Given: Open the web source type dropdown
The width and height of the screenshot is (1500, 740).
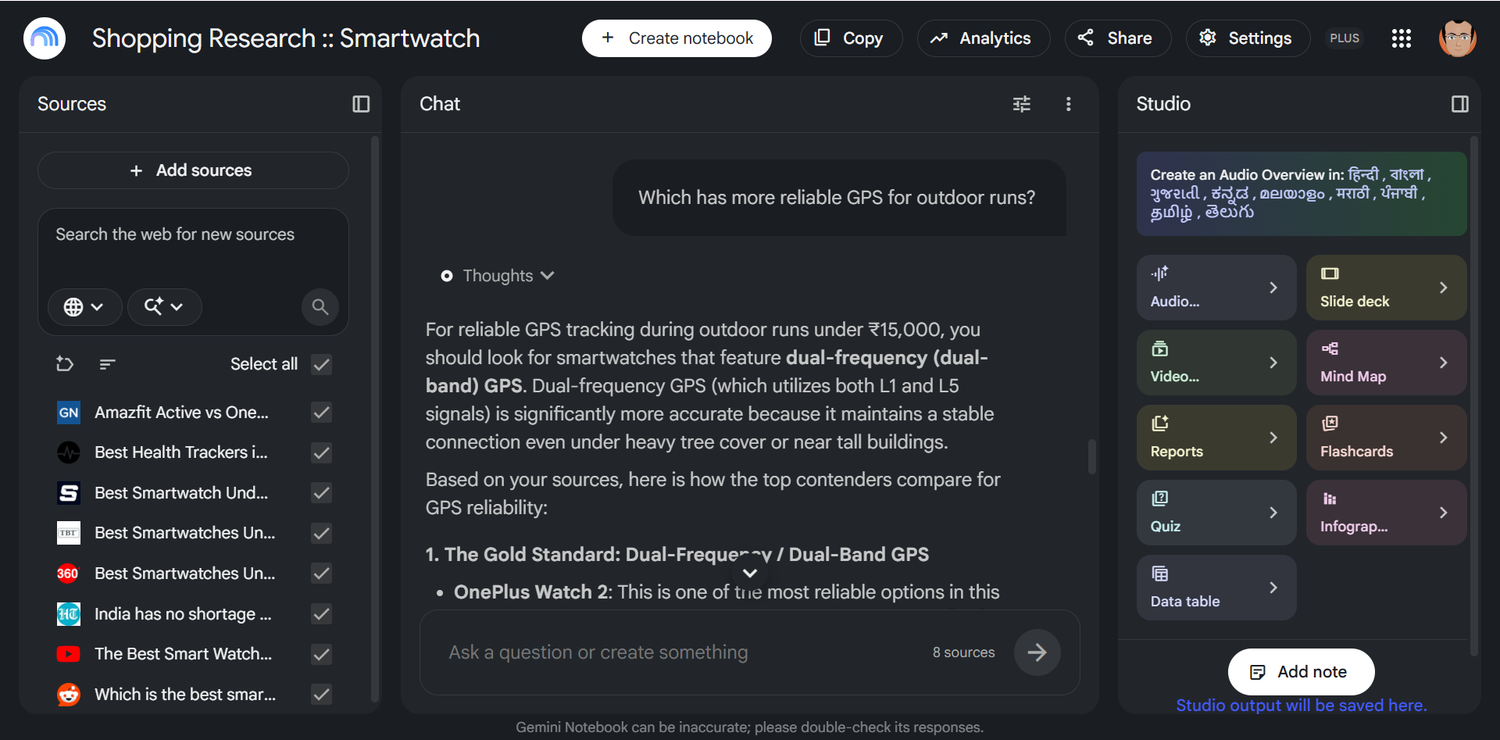Looking at the screenshot, I should pyautogui.click(x=84, y=307).
